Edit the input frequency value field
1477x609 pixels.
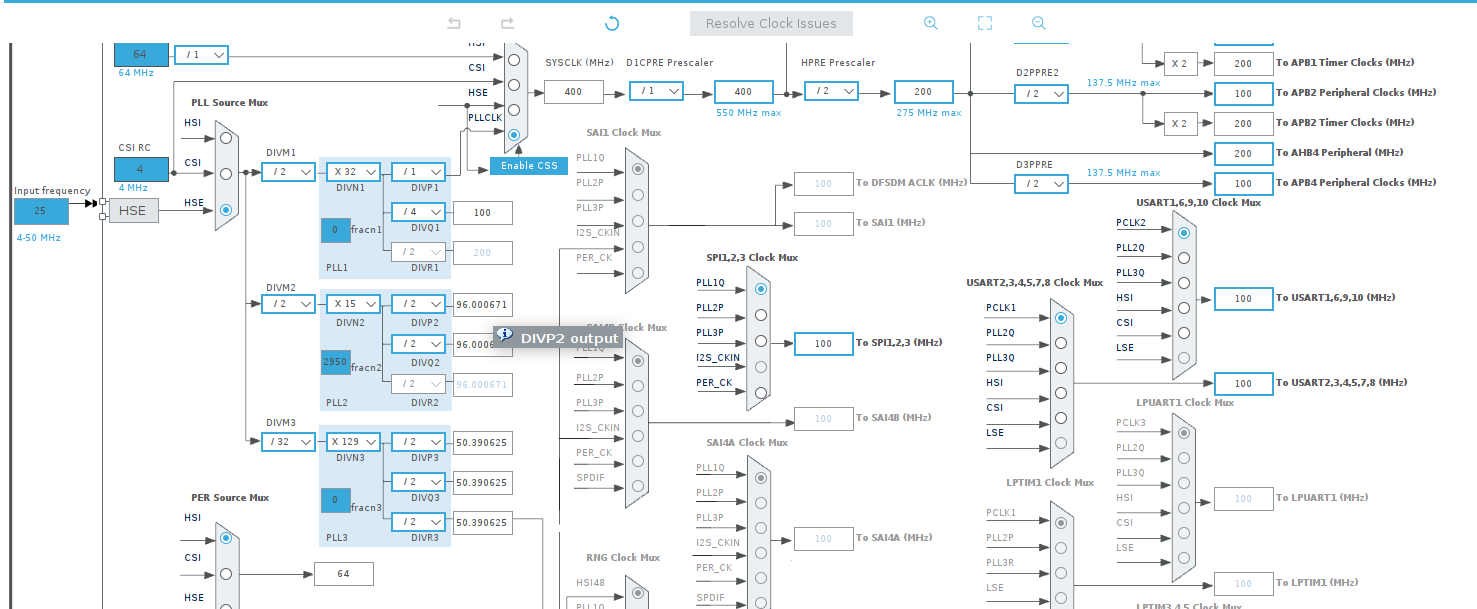point(40,211)
